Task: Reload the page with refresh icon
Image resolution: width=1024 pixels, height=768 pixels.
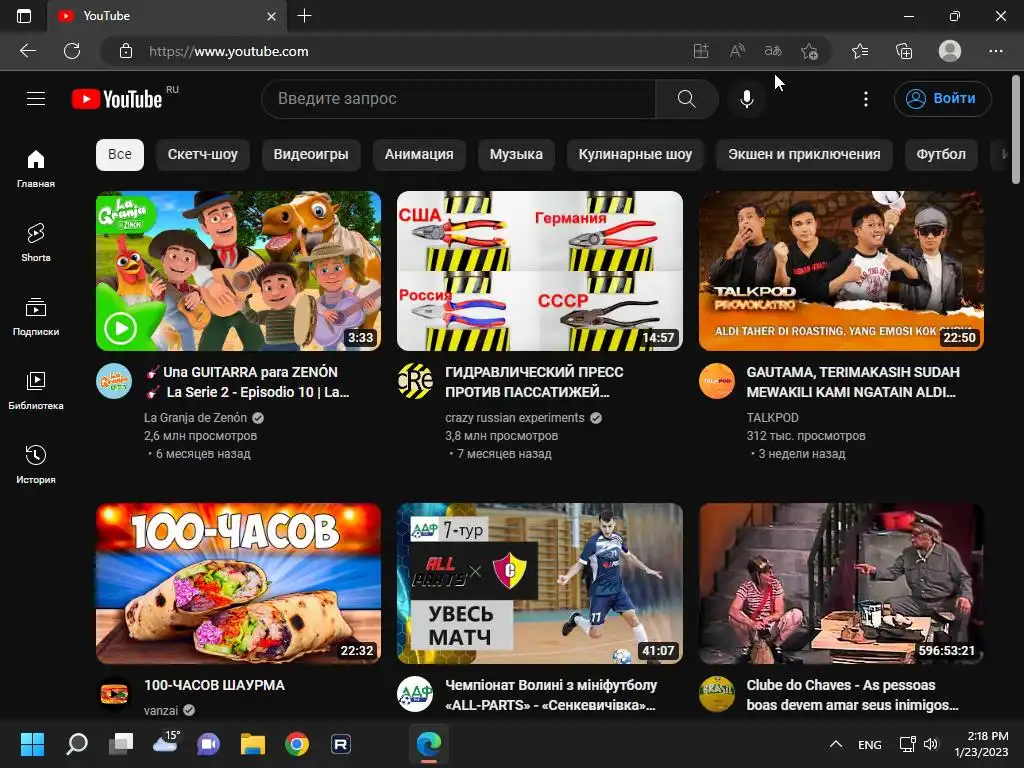Action: coord(72,51)
